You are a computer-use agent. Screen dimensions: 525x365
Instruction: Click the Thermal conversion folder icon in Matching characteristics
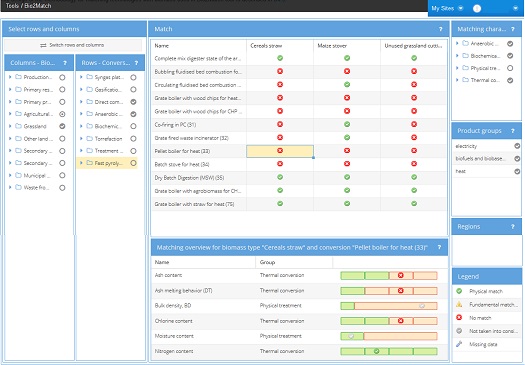[x=465, y=80]
